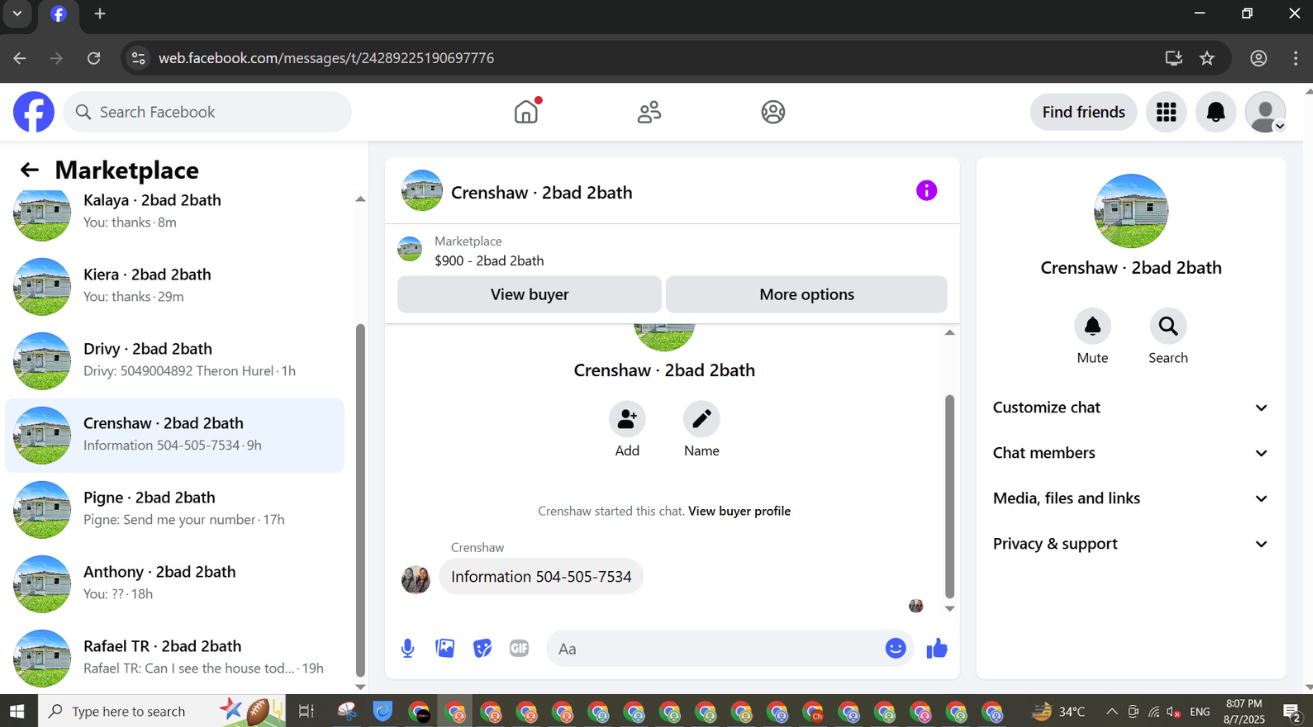Open the emoji picker in message box
This screenshot has height=727, width=1313.
point(896,648)
